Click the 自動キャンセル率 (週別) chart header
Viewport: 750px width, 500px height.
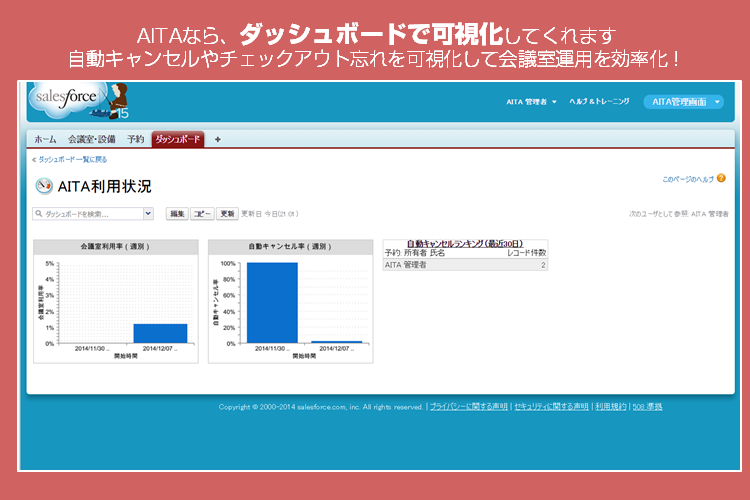[x=290, y=246]
